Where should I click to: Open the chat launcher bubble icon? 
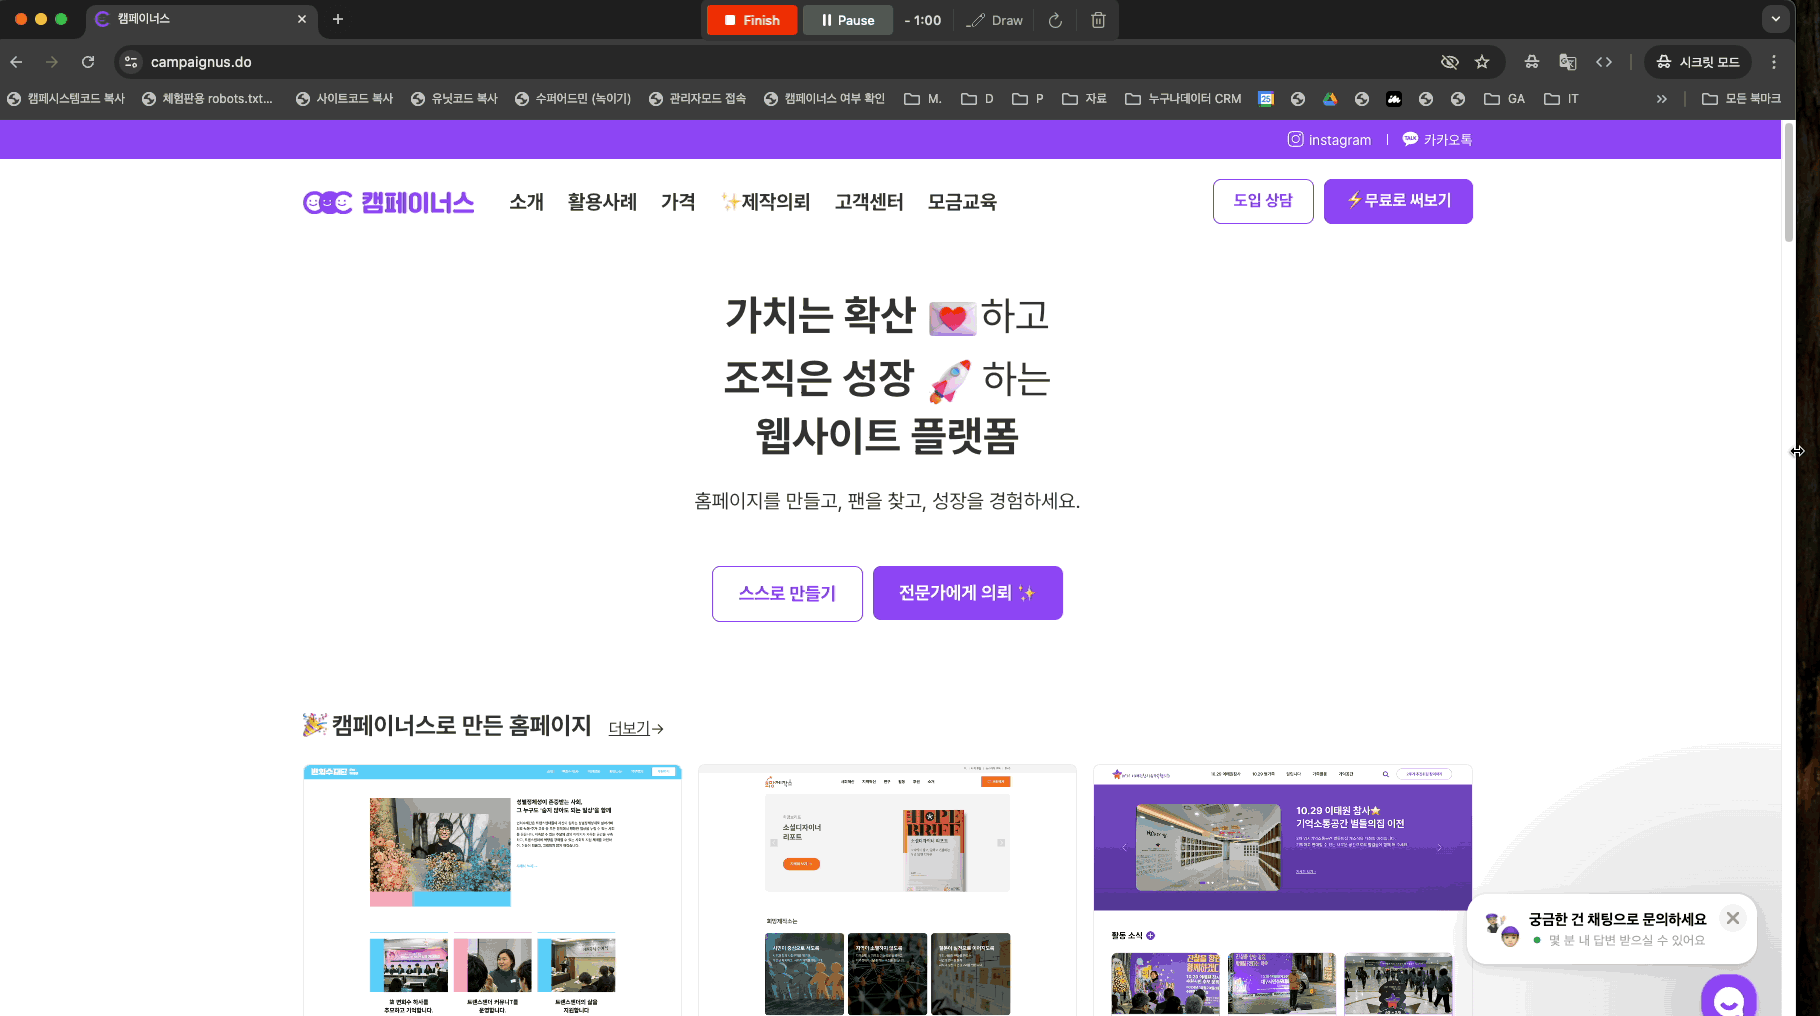1728,998
